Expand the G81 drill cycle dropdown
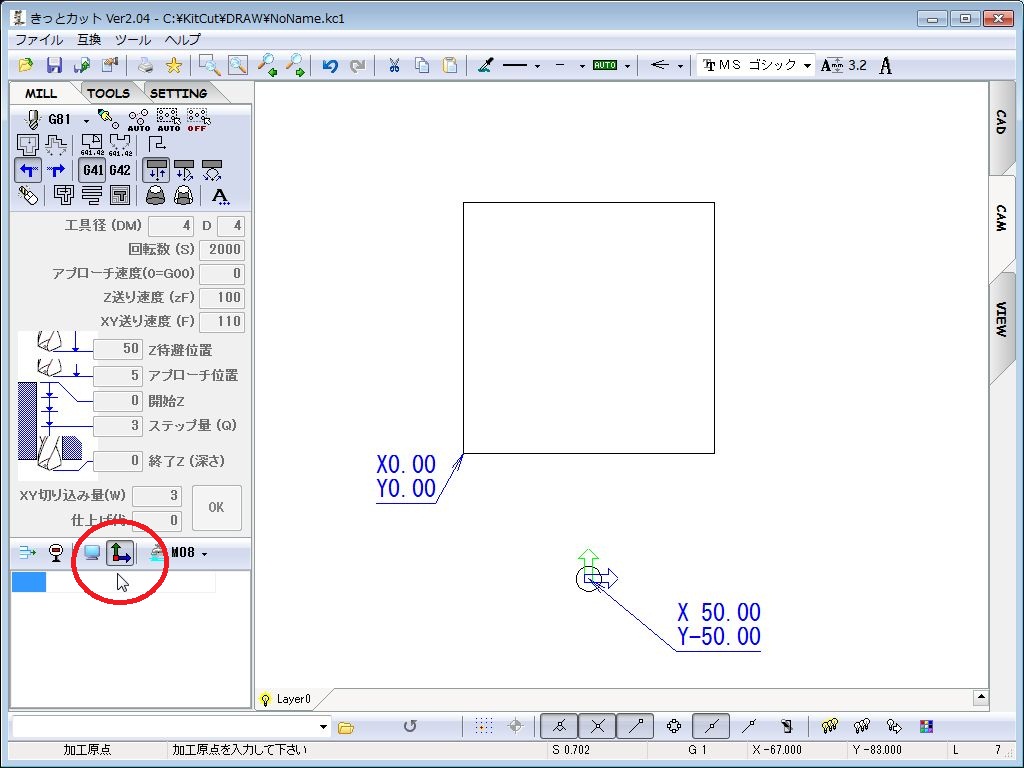Image resolution: width=1024 pixels, height=768 pixels. (x=86, y=121)
